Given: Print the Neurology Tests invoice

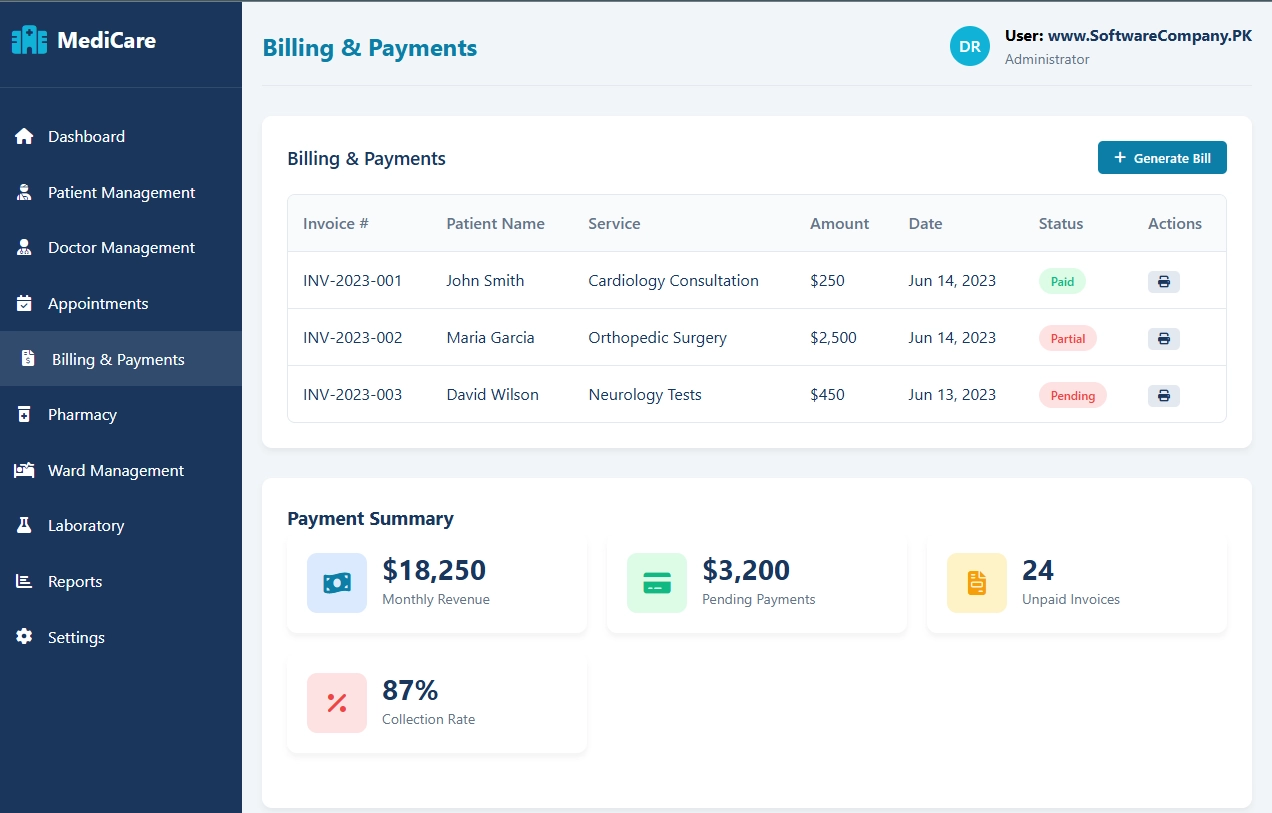Looking at the screenshot, I should (1163, 395).
